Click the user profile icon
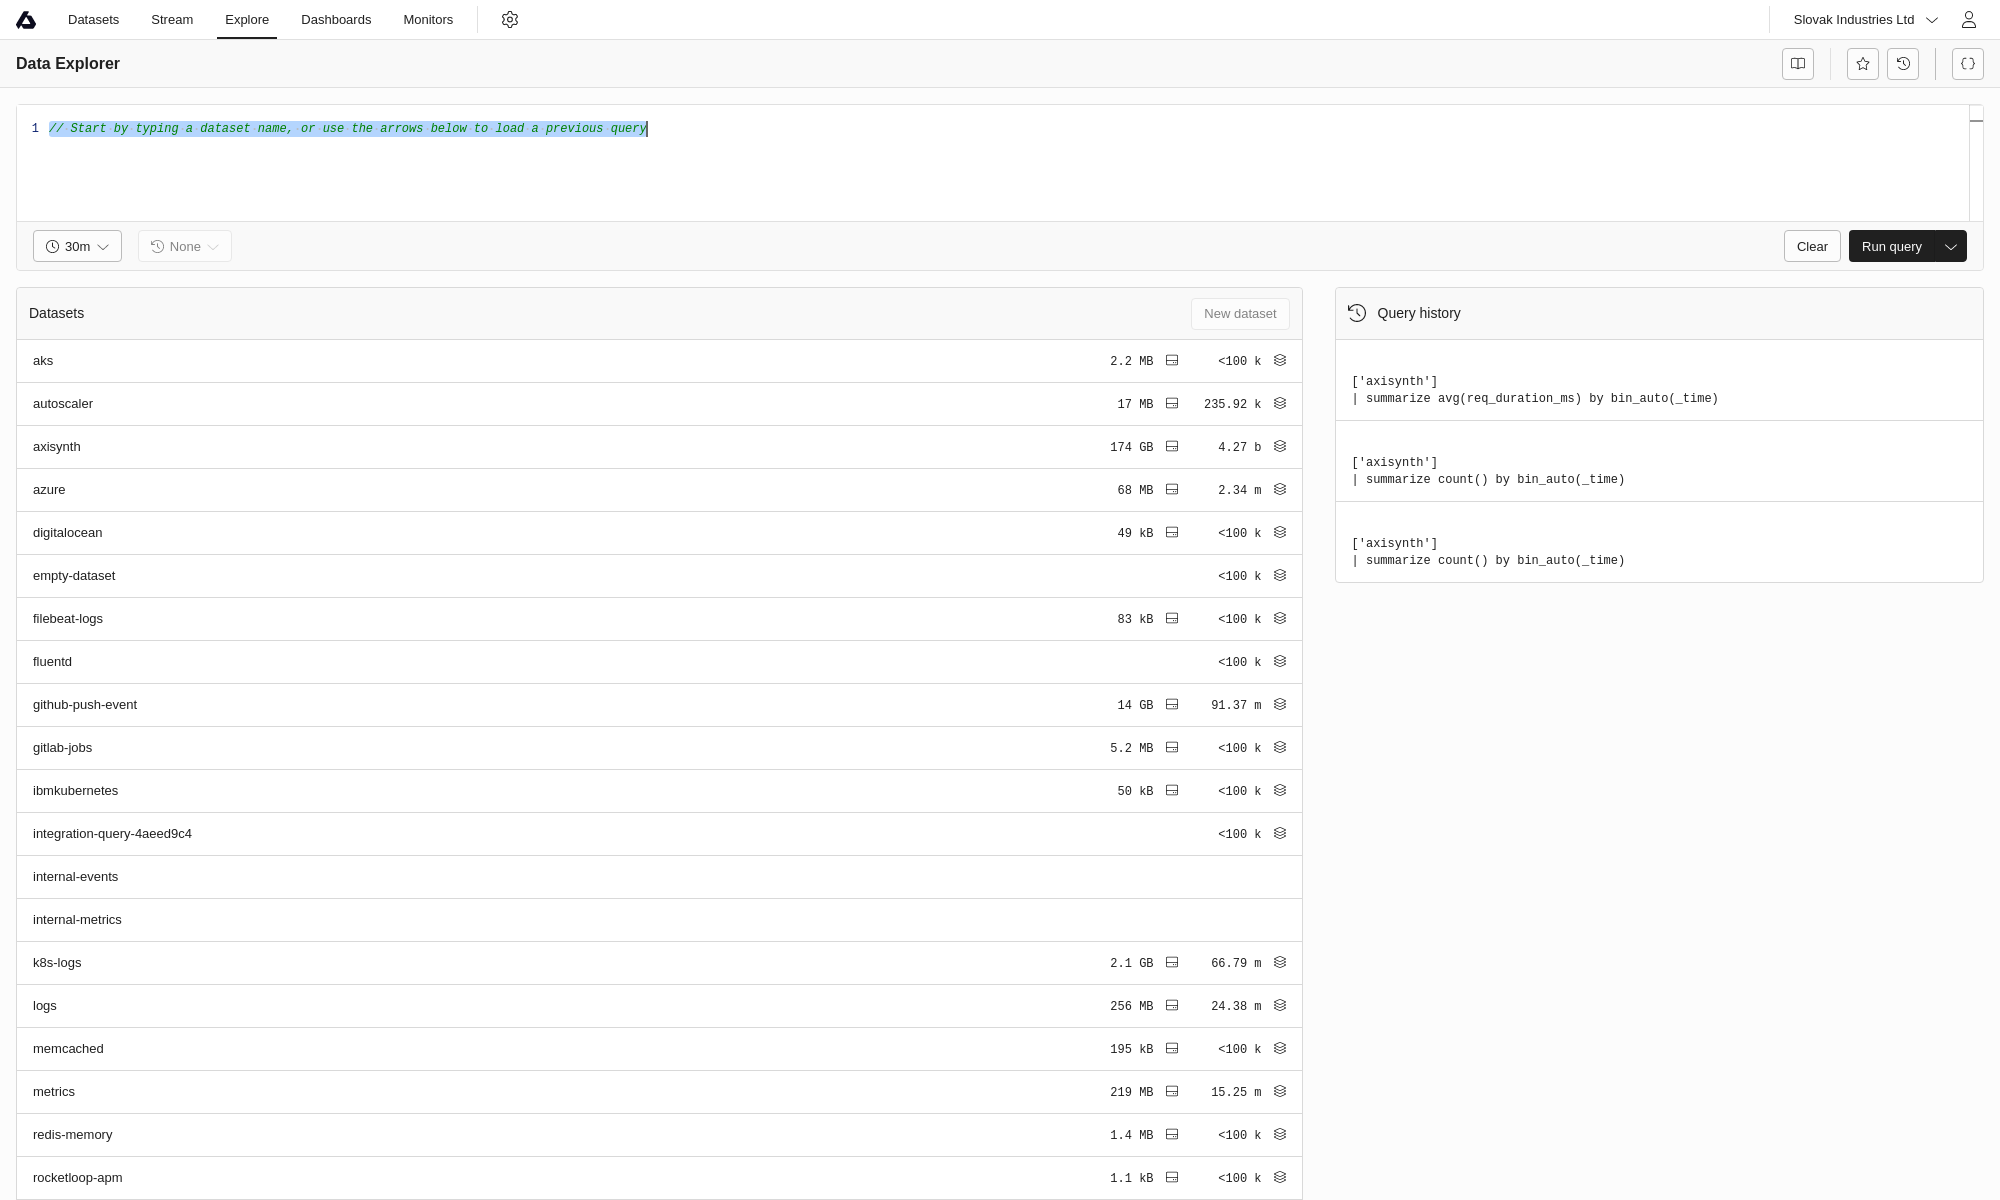The width and height of the screenshot is (2000, 1200). click(1969, 20)
